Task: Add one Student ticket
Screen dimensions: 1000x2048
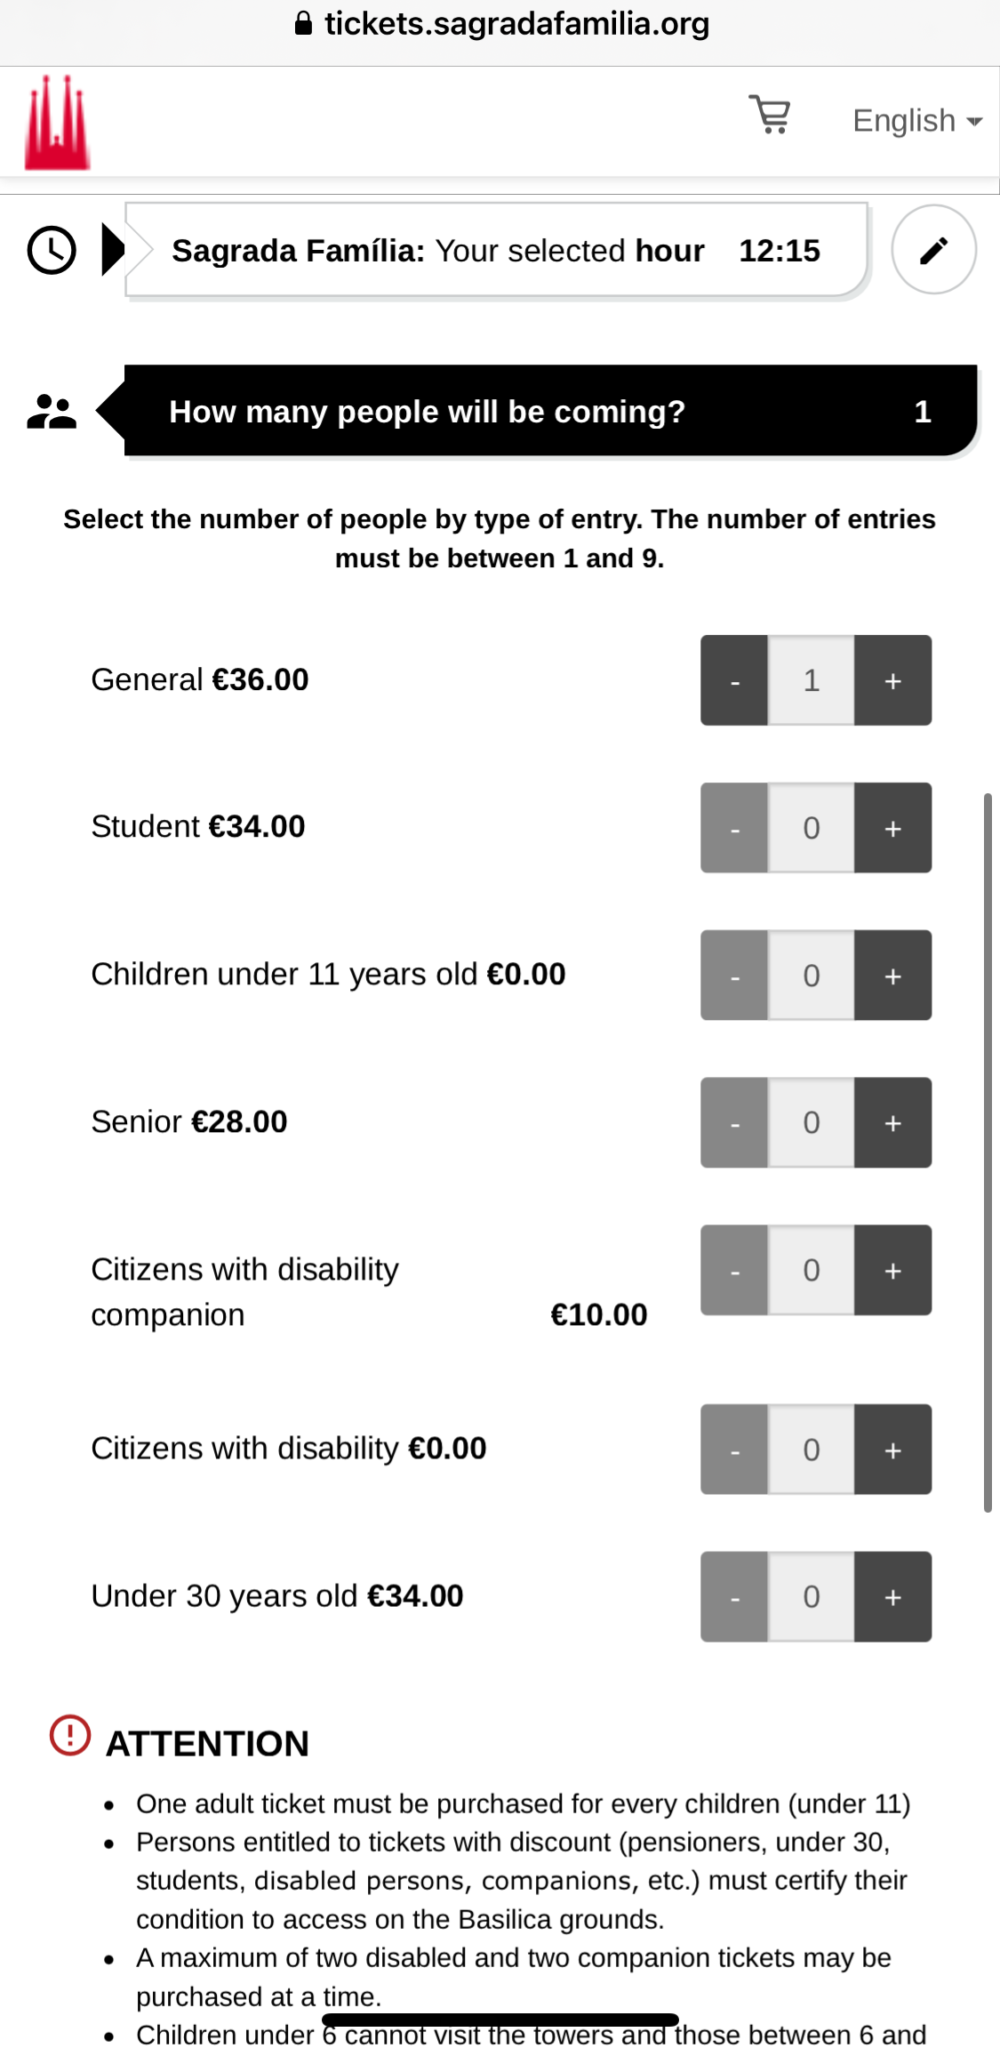Action: point(893,828)
